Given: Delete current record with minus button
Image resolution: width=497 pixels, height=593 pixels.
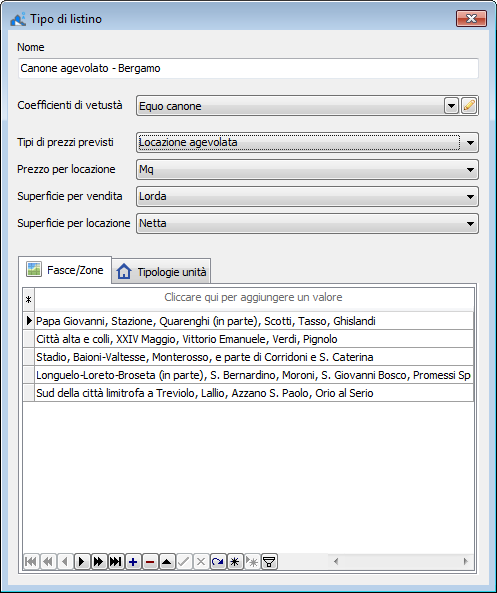Looking at the screenshot, I should tap(150, 562).
